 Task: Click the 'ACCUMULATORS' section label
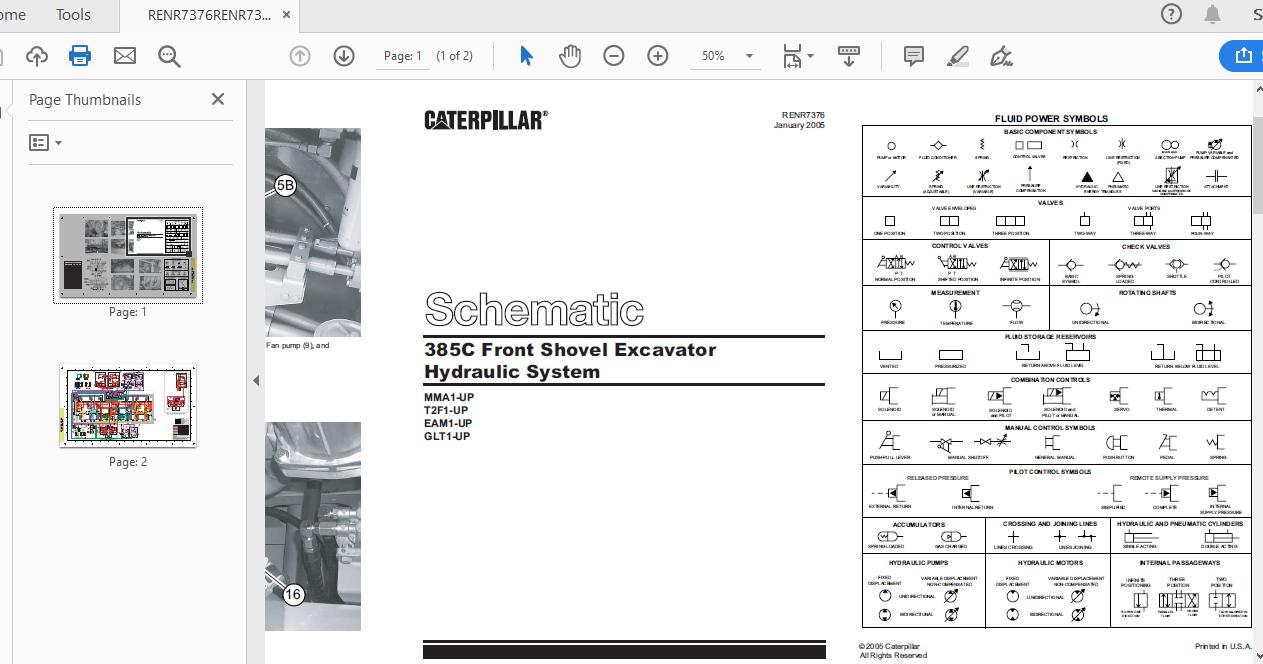point(919,524)
